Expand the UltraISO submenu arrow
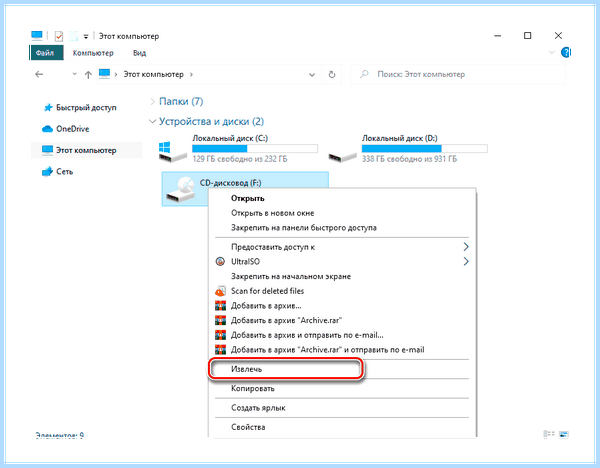Viewport: 600px width, 468px height. [x=466, y=261]
